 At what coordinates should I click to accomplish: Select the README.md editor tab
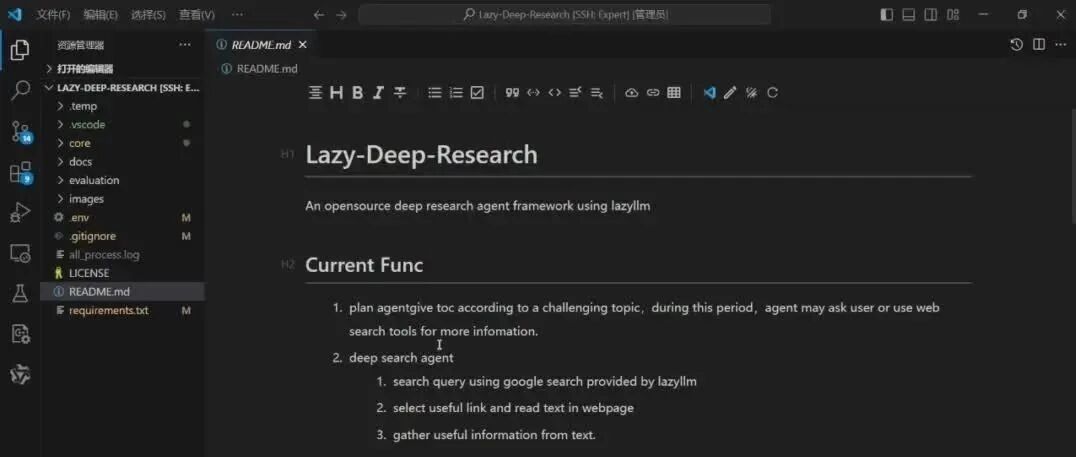pos(261,45)
